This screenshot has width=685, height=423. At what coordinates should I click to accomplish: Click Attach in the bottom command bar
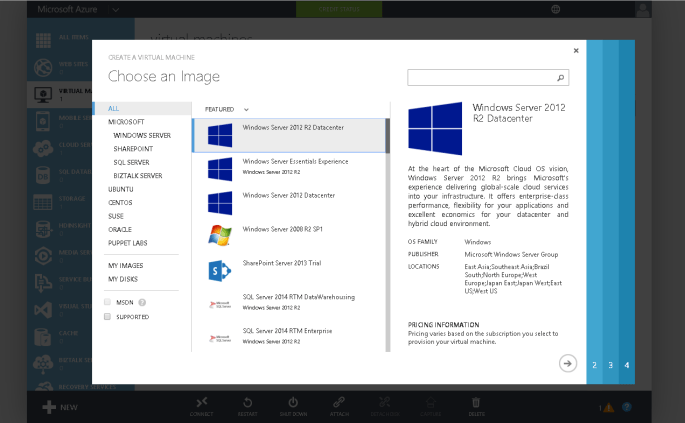(x=339, y=406)
